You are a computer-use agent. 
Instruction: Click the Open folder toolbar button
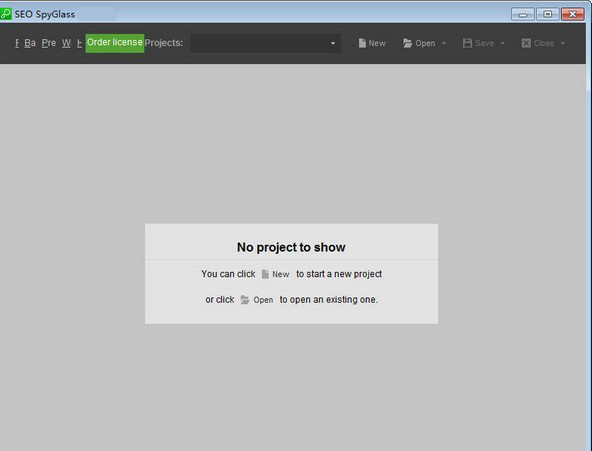click(419, 43)
